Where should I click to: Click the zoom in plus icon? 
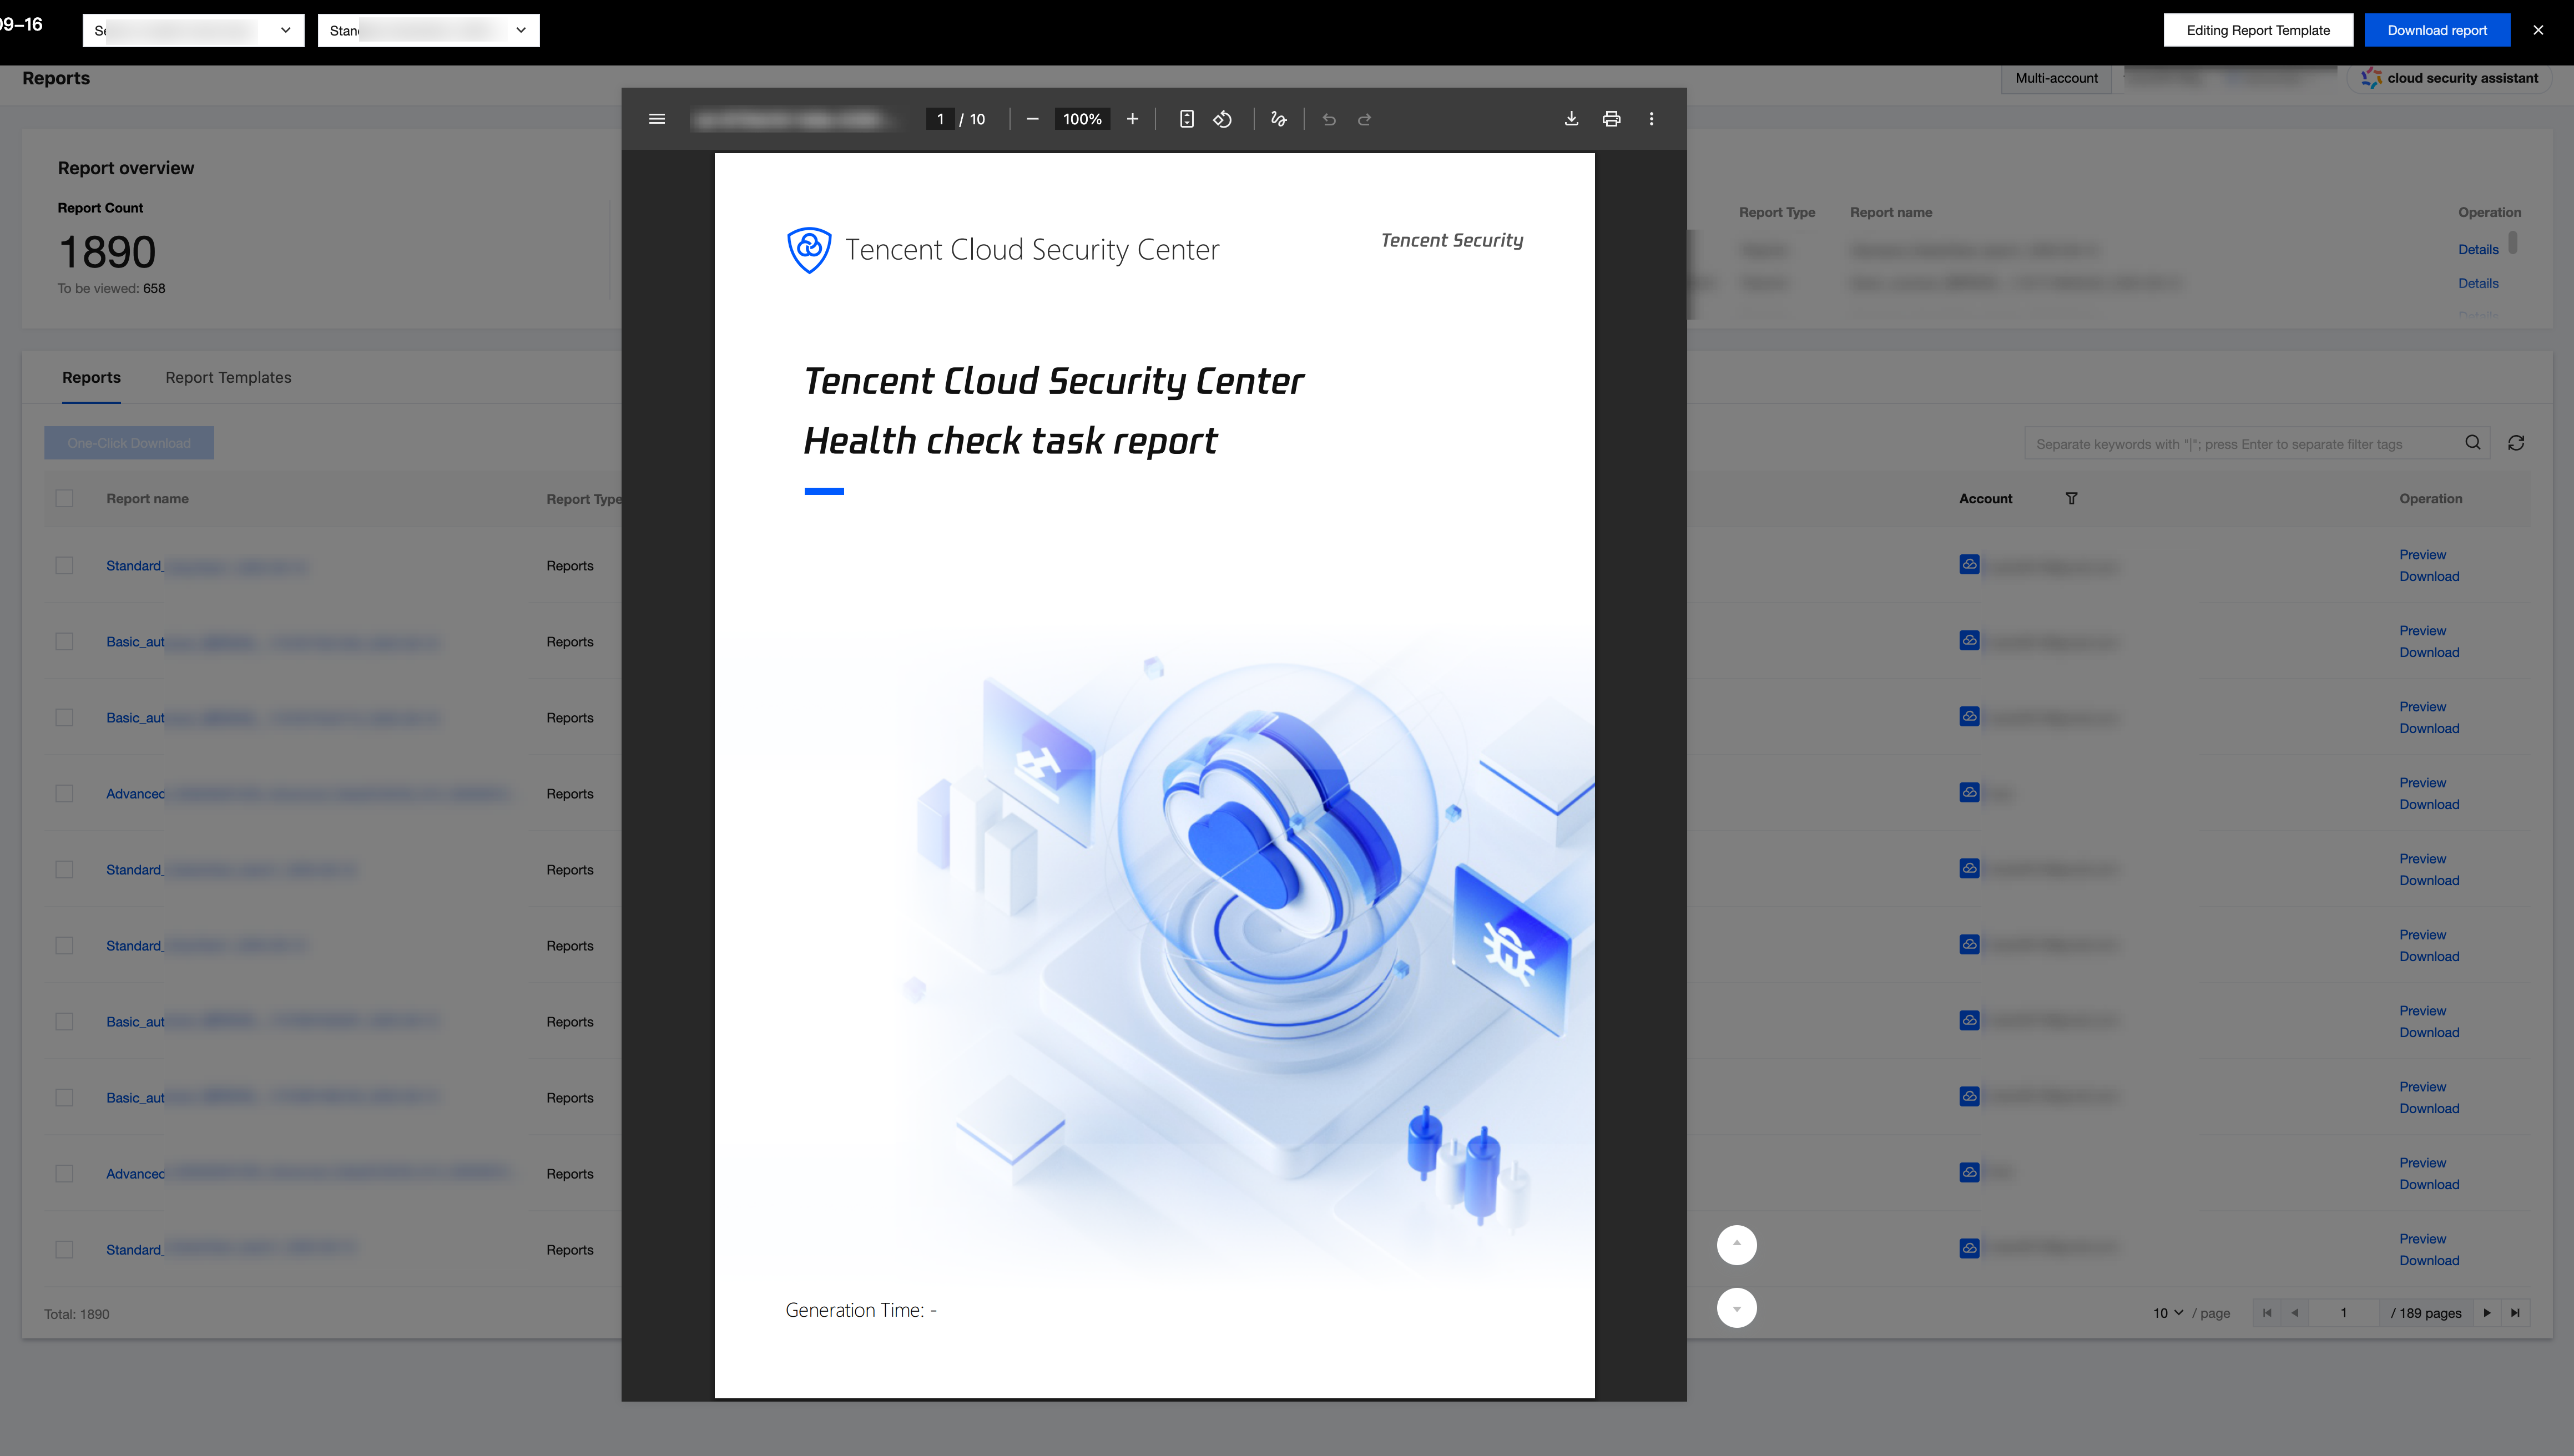1132,119
